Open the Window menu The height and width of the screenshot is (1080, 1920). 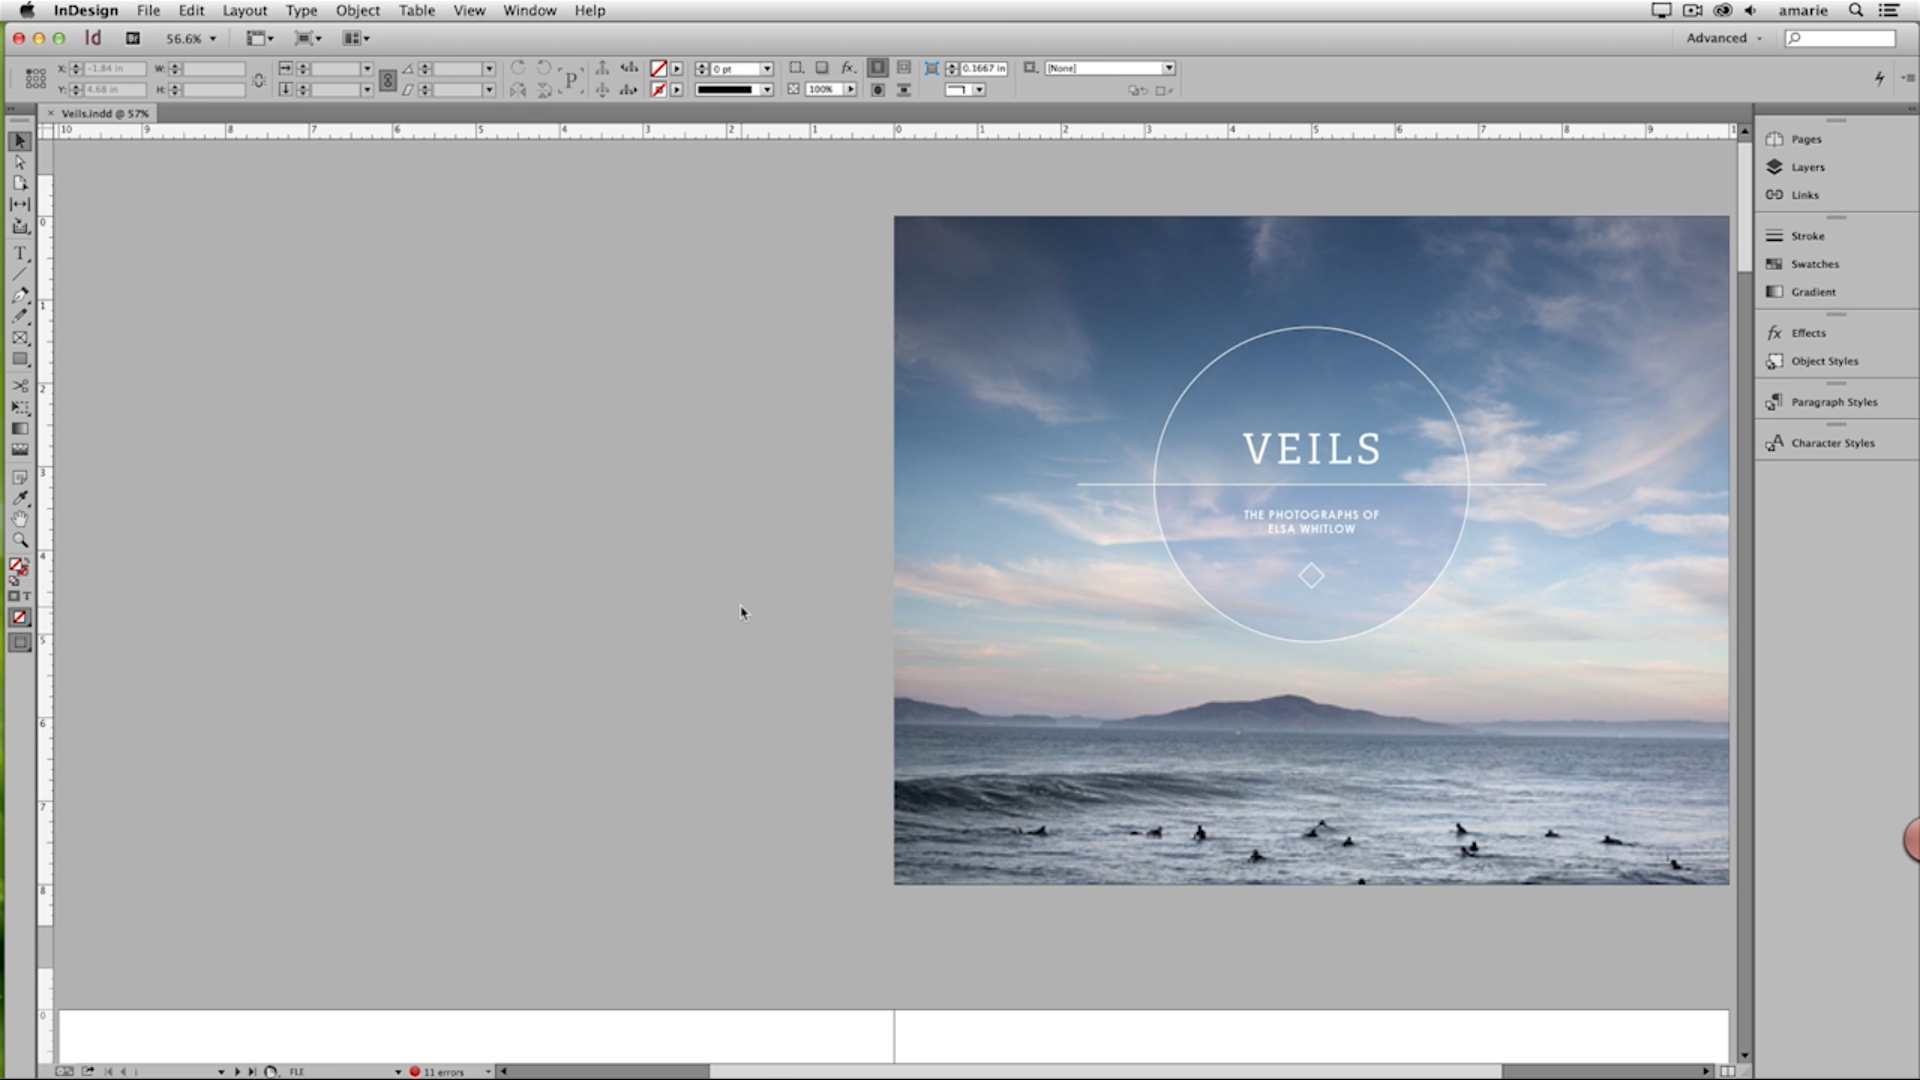tap(529, 10)
